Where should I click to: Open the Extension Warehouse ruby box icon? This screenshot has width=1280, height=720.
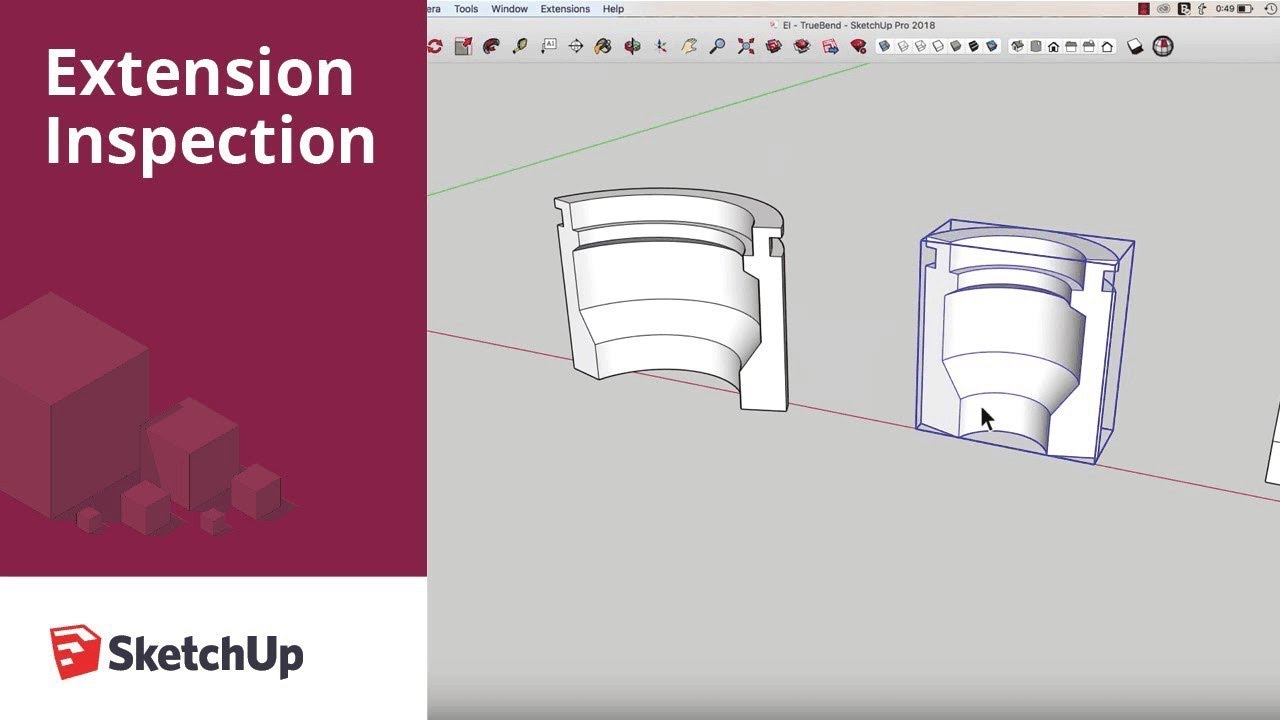(x=801, y=46)
